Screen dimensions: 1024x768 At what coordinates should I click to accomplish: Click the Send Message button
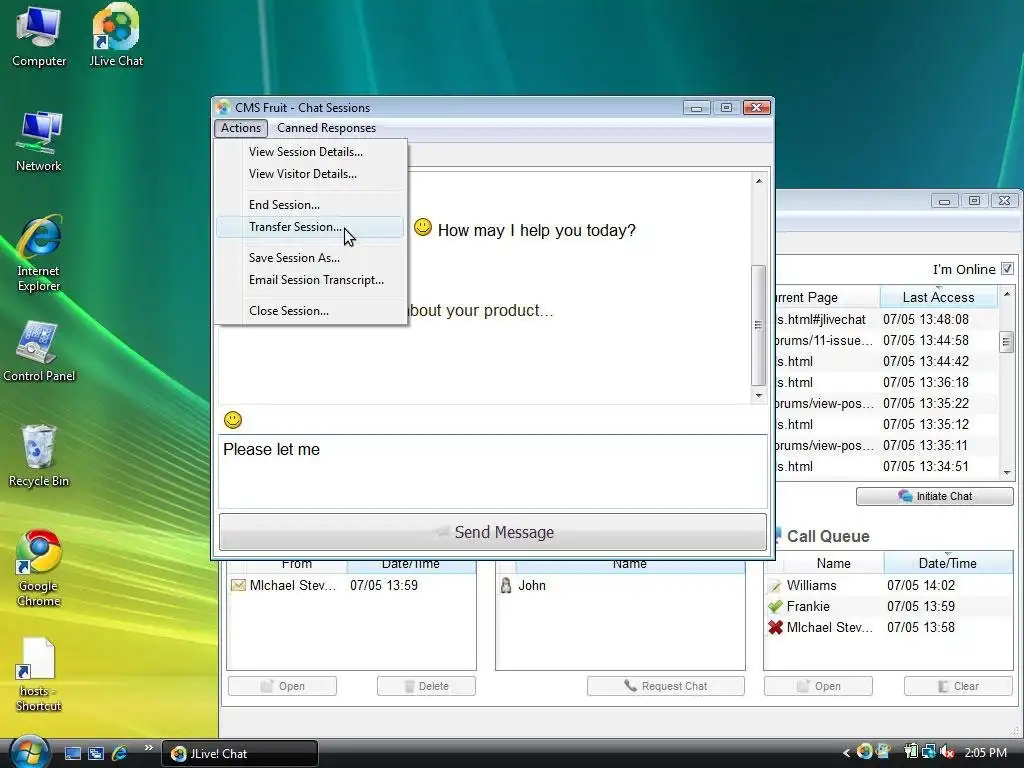(x=493, y=532)
